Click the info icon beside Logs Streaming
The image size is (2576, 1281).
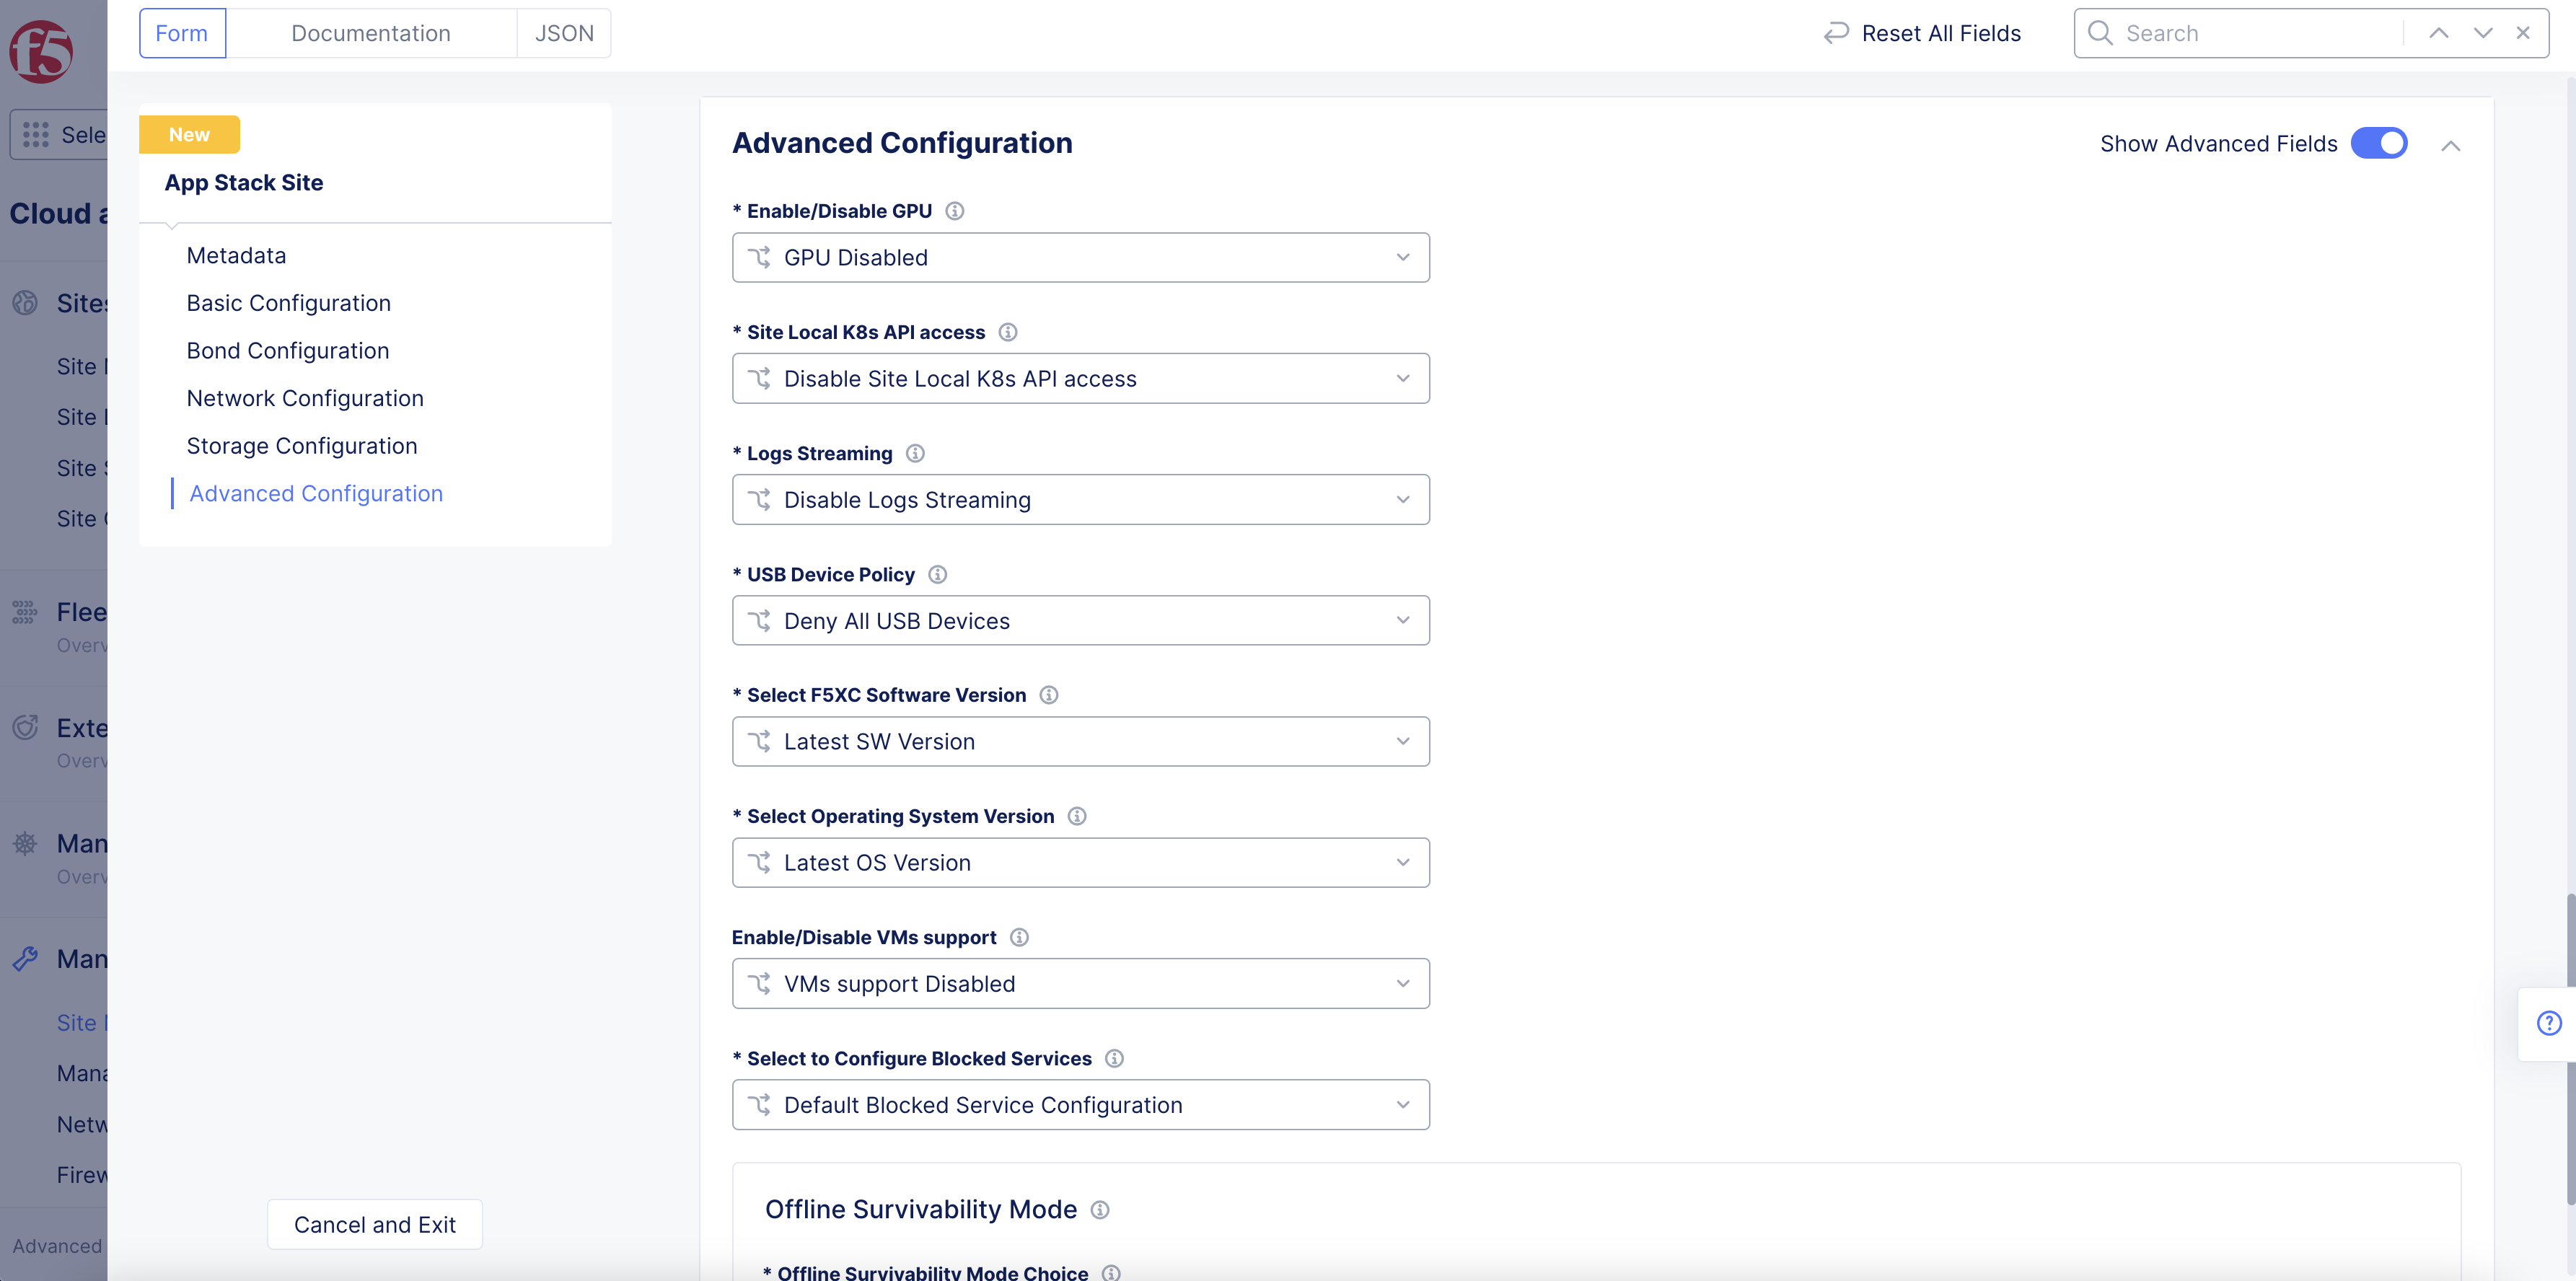tap(915, 453)
